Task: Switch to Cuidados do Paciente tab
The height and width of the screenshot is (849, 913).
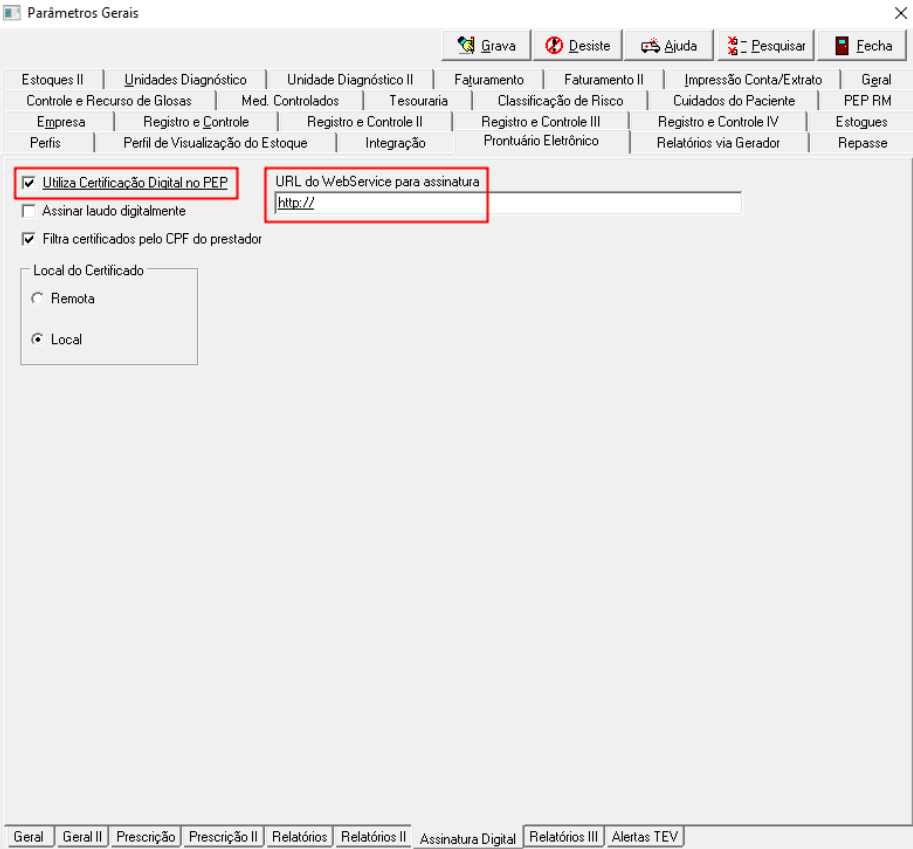Action: coord(734,101)
